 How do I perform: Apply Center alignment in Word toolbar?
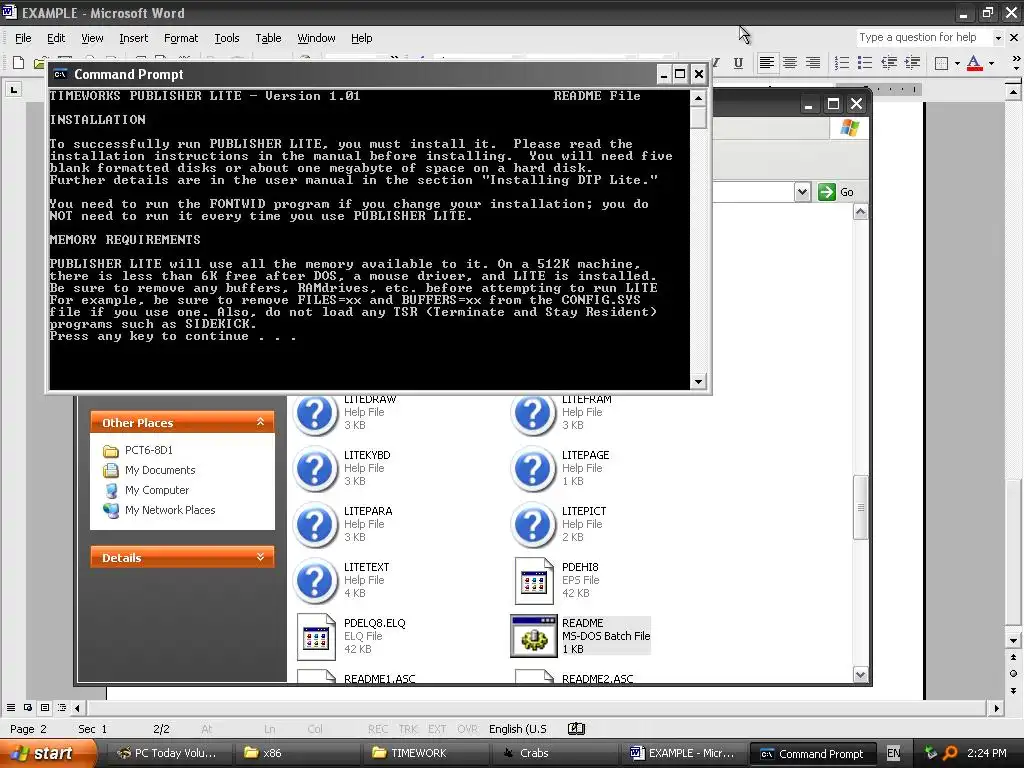[x=790, y=63]
